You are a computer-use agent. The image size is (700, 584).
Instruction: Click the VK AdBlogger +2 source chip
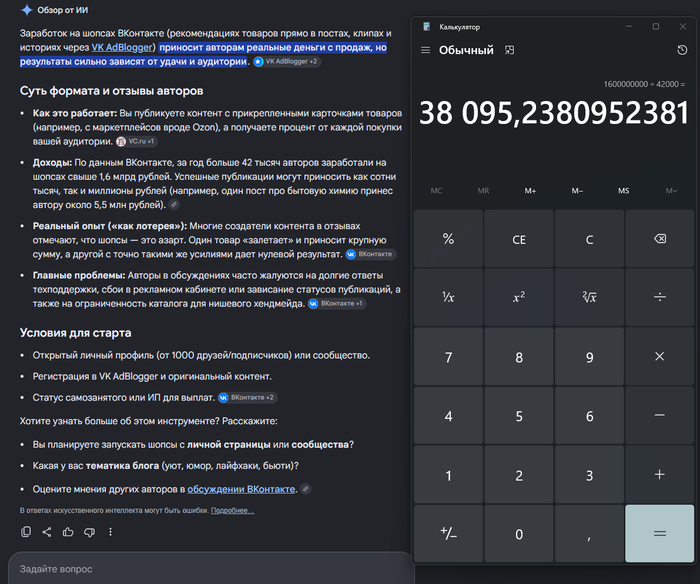(x=286, y=62)
